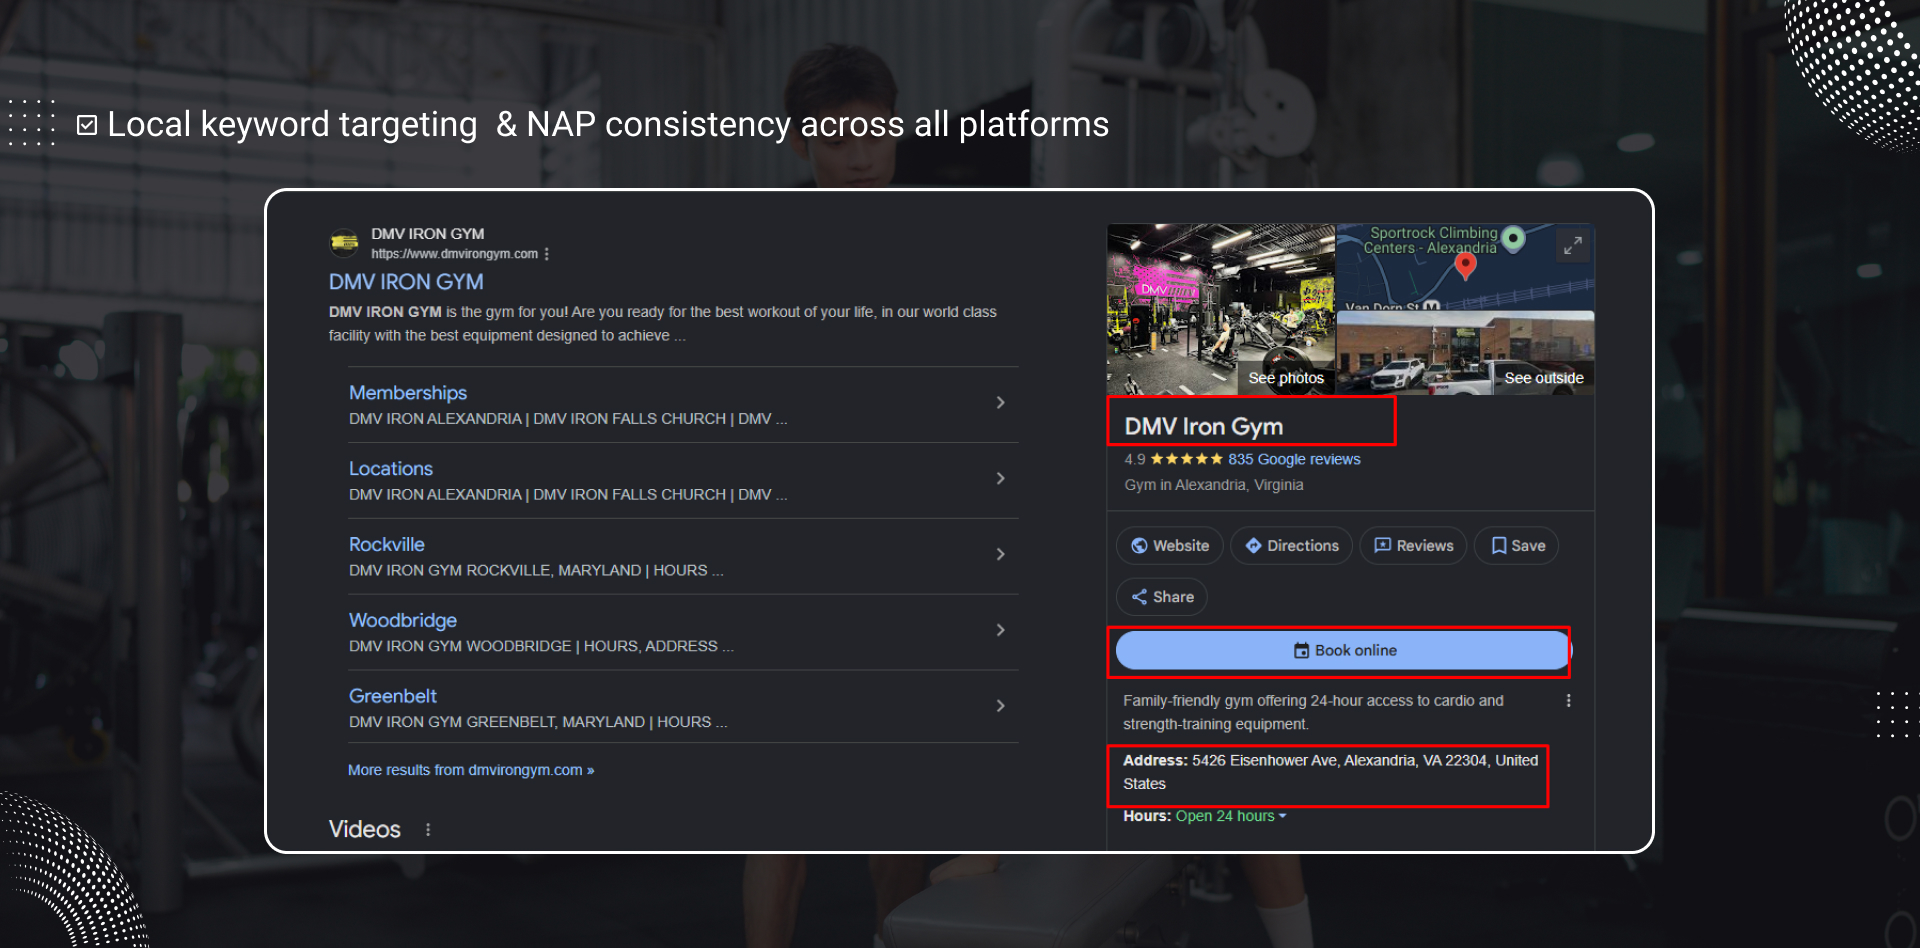
Task: Click the Share button
Action: click(x=1161, y=597)
